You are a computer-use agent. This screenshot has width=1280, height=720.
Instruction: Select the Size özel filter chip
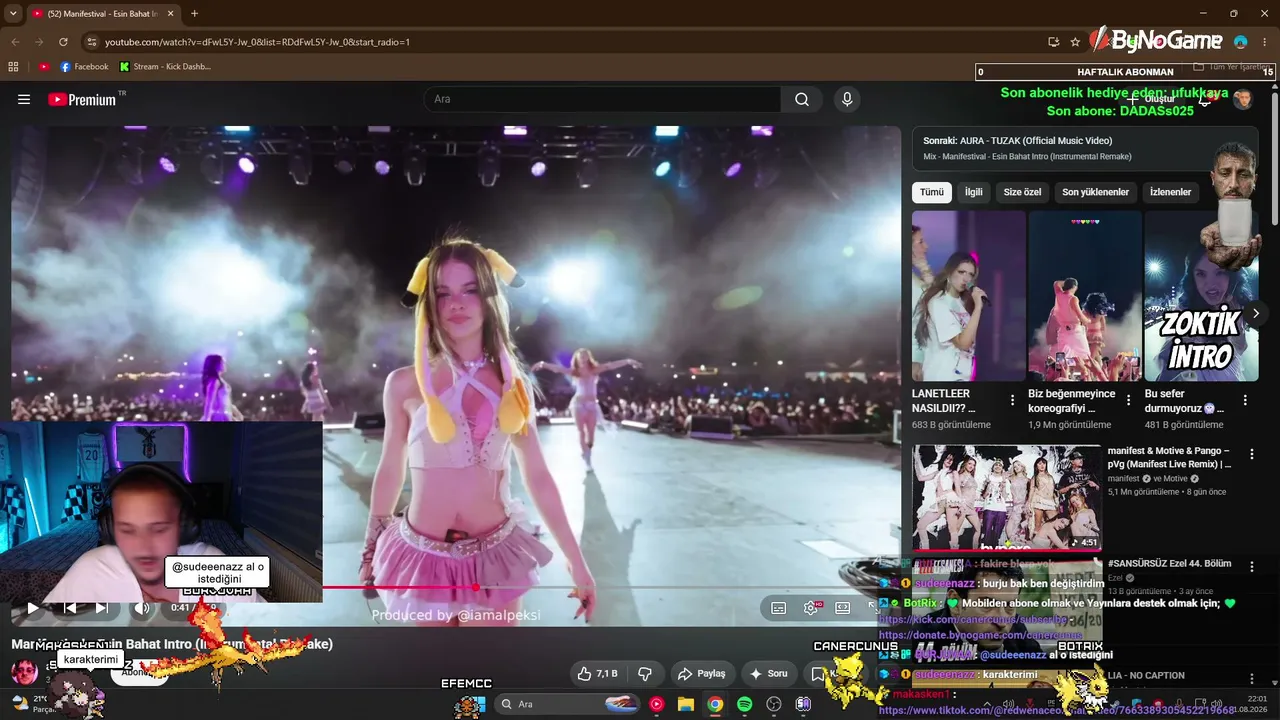(1023, 192)
